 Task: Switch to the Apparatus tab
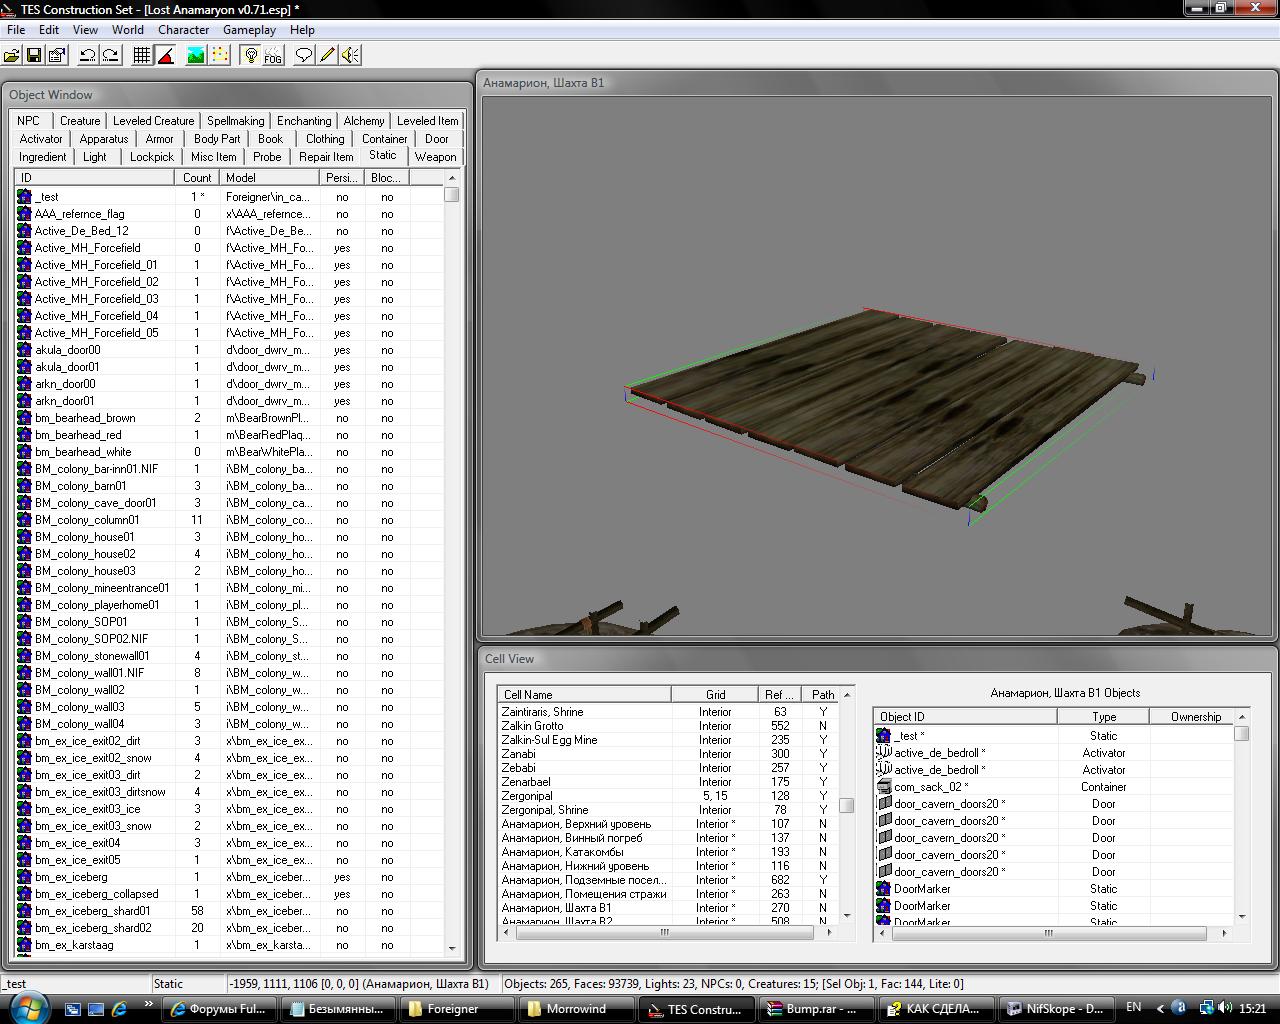click(104, 139)
